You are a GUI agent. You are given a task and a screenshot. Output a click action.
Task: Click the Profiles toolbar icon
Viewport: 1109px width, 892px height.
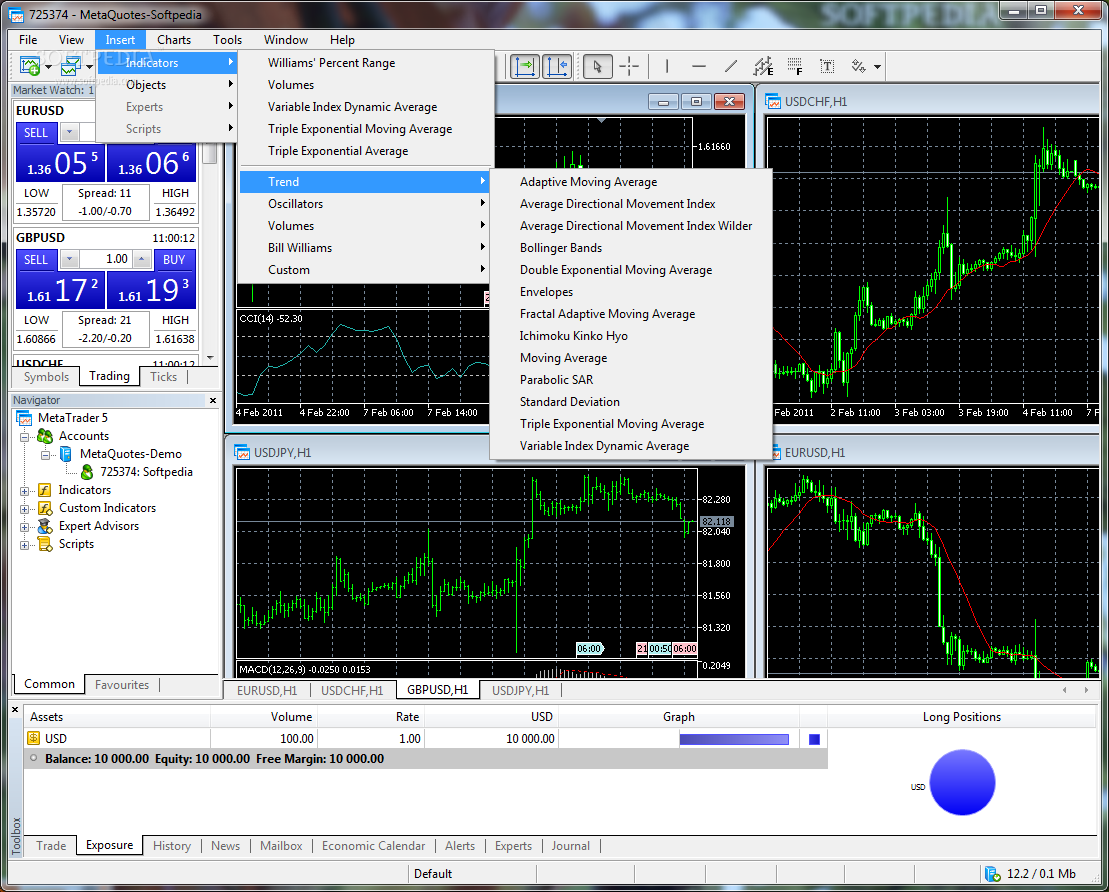(x=70, y=66)
